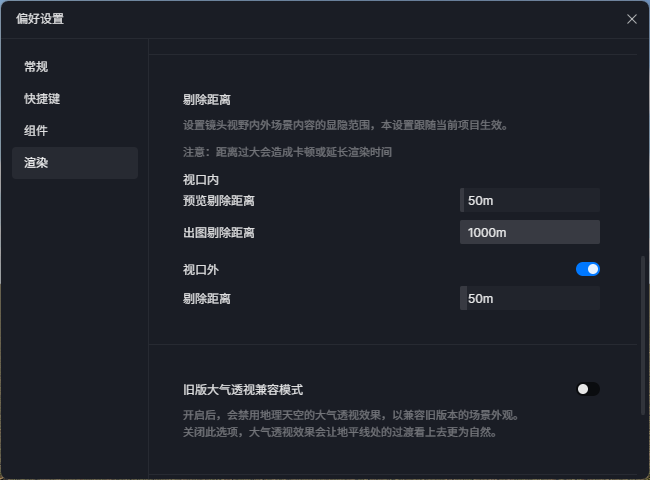This screenshot has height=480, width=650.
Task: Click the 预览剔除距离 50m value field
Action: pyautogui.click(x=530, y=200)
